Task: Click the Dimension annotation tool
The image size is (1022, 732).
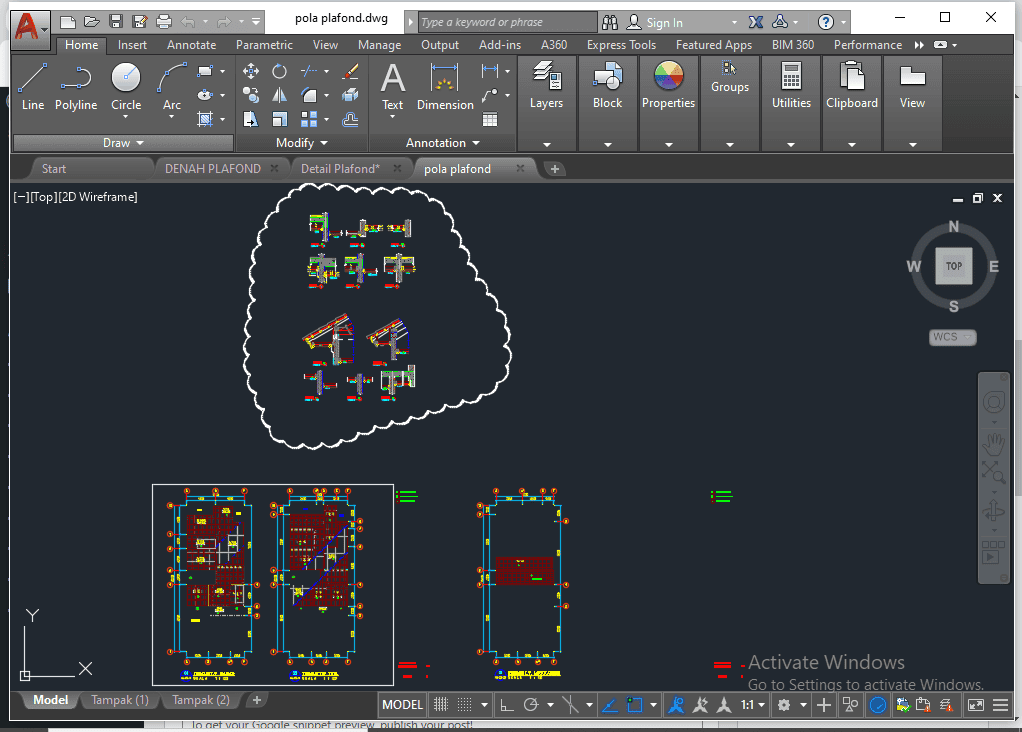Action: coord(445,86)
